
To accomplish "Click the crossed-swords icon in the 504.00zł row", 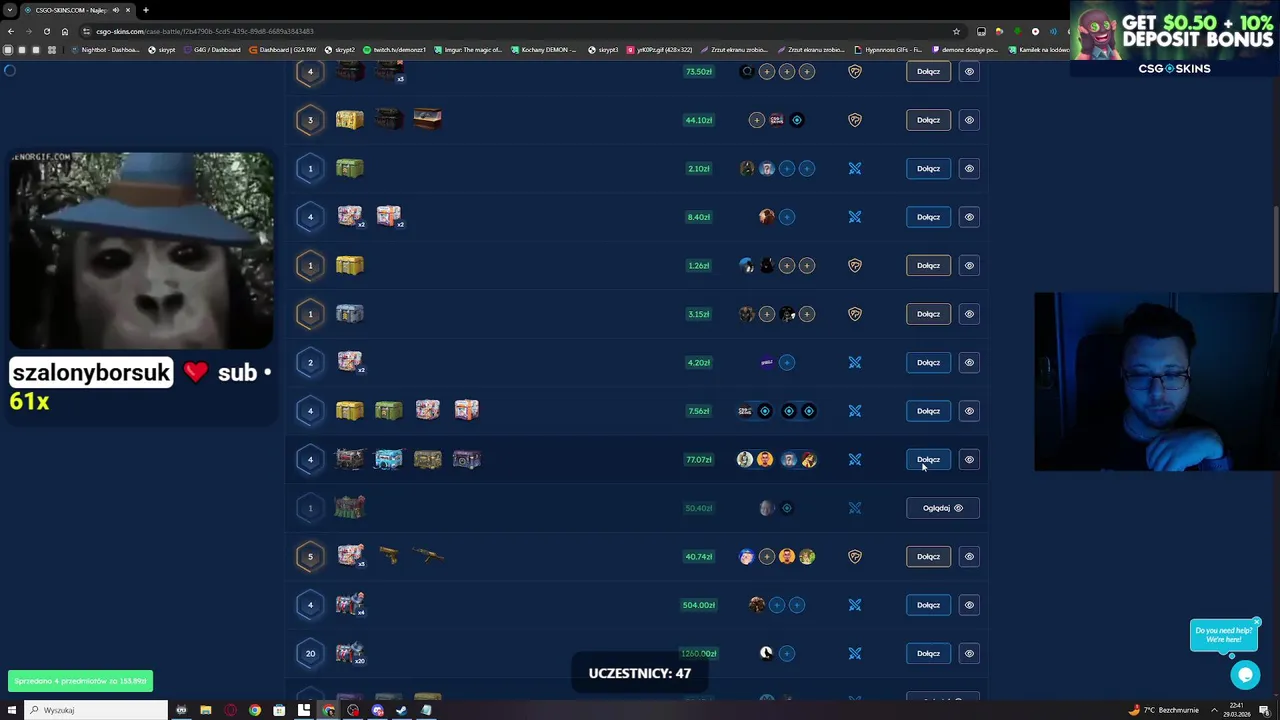I will click(855, 605).
